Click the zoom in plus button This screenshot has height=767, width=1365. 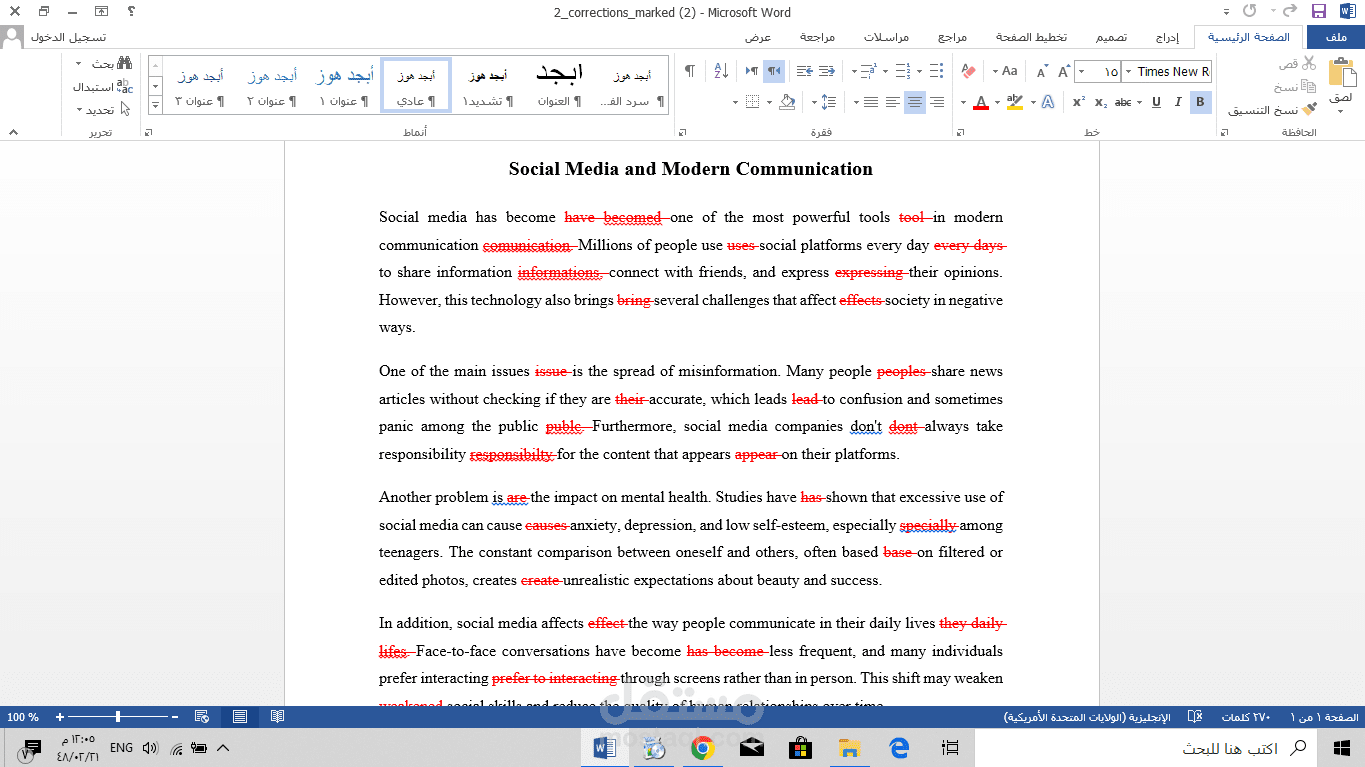coord(60,717)
